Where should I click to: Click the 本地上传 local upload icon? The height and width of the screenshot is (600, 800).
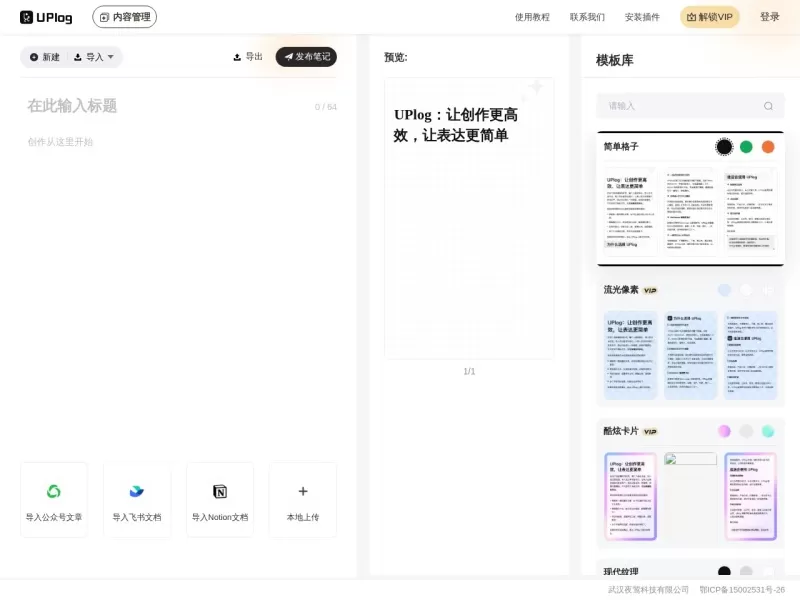pyautogui.click(x=303, y=491)
